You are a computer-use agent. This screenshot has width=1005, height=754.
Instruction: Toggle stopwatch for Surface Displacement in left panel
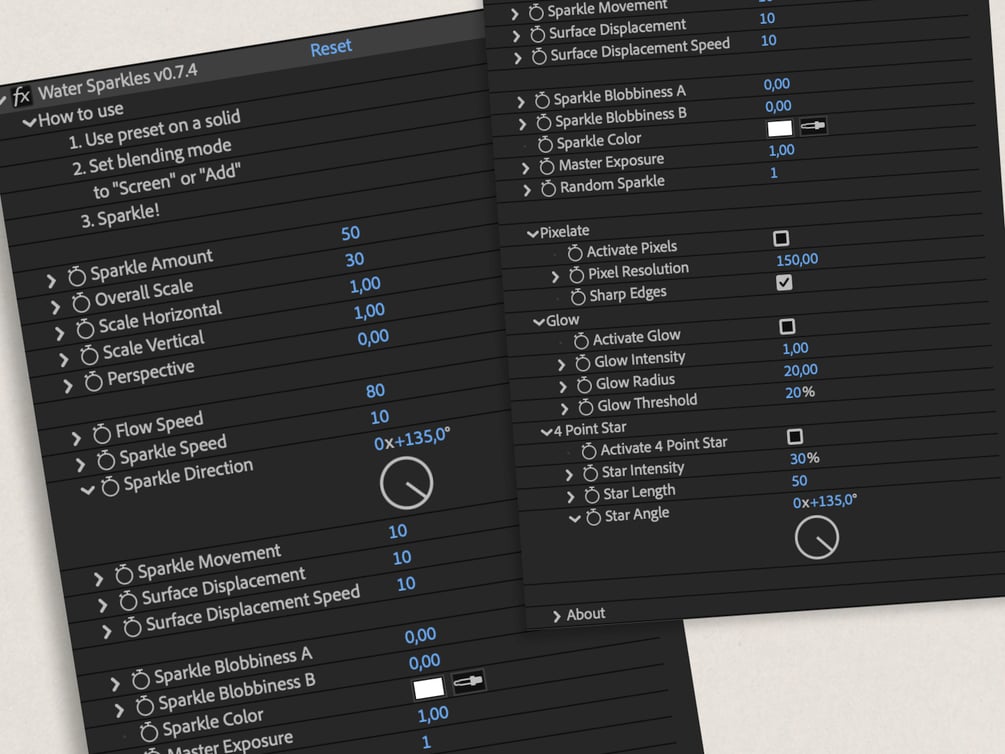coord(128,600)
